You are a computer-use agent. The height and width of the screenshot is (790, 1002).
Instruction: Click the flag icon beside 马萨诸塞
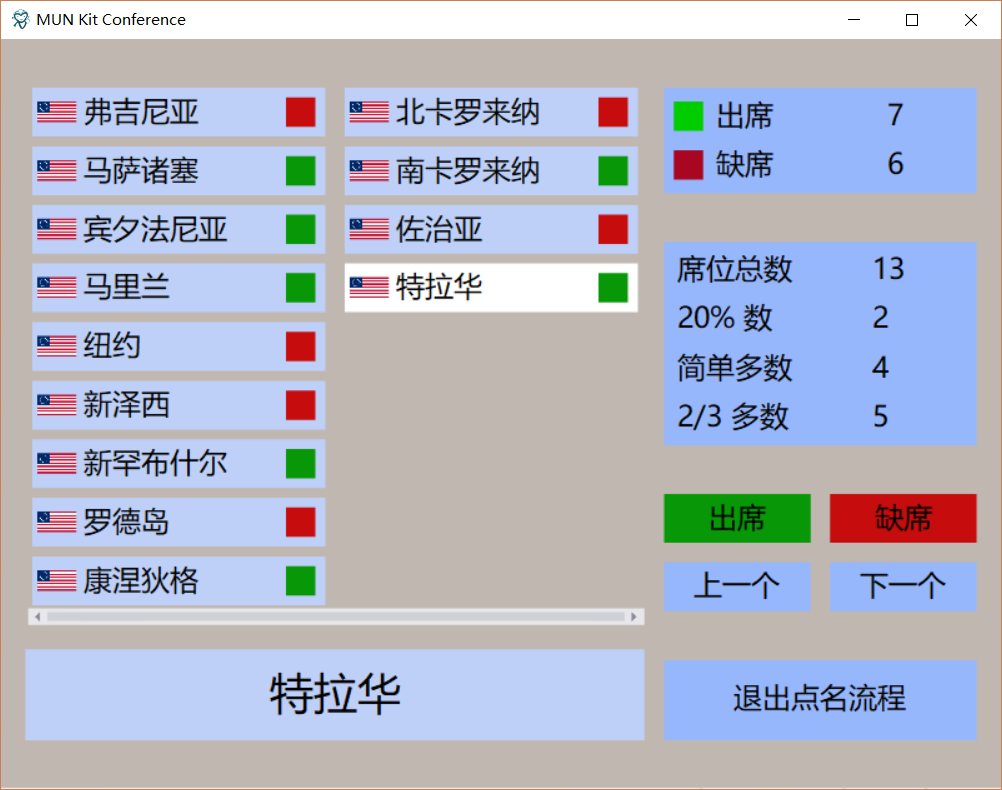(x=58, y=171)
